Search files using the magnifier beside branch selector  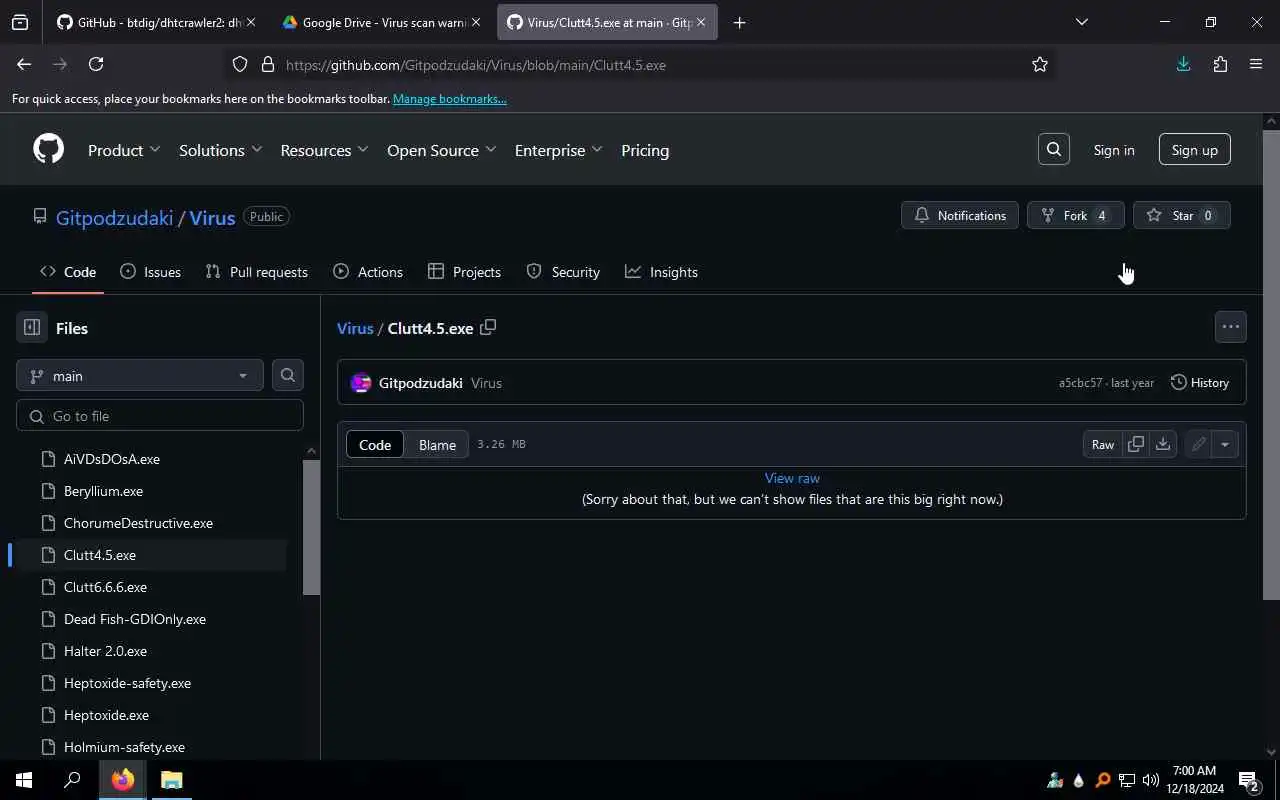(288, 375)
